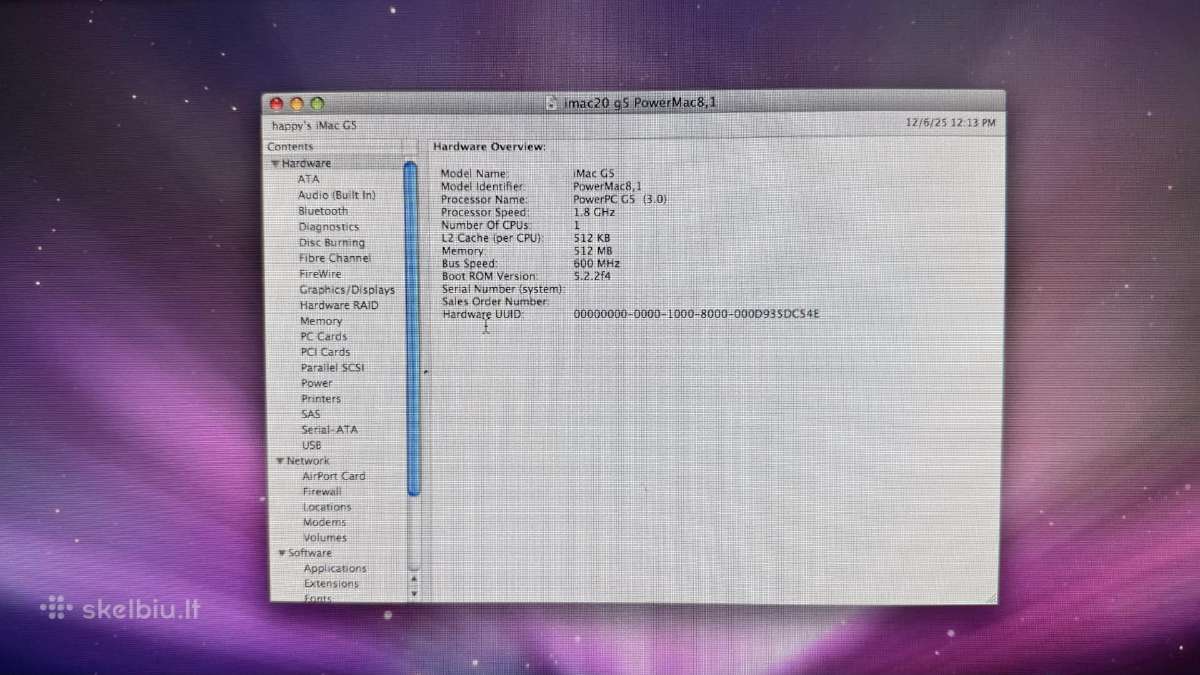Select Diagnostics in the sidebar

329,227
